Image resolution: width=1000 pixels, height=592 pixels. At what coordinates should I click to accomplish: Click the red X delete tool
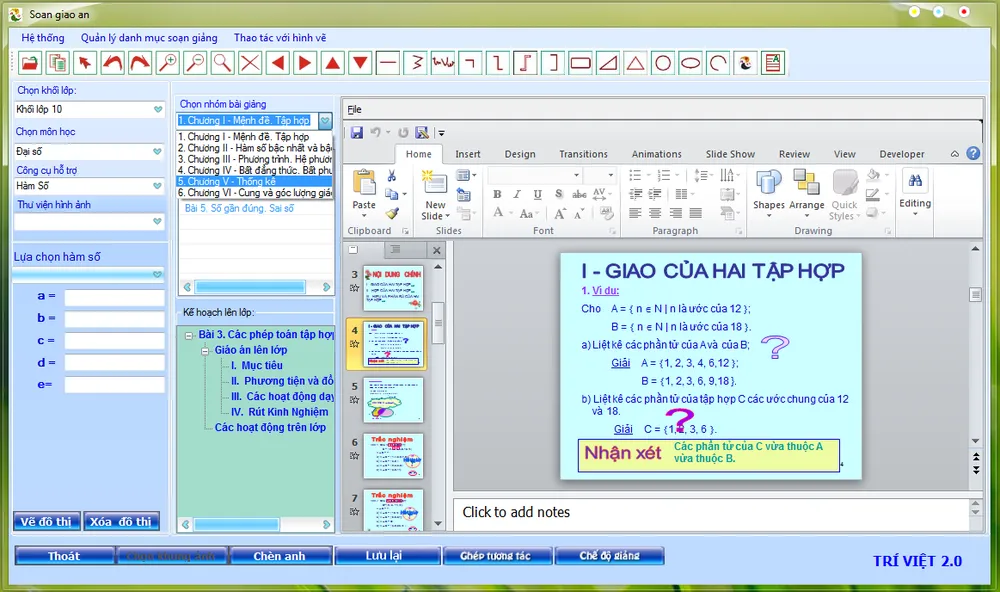coord(250,63)
